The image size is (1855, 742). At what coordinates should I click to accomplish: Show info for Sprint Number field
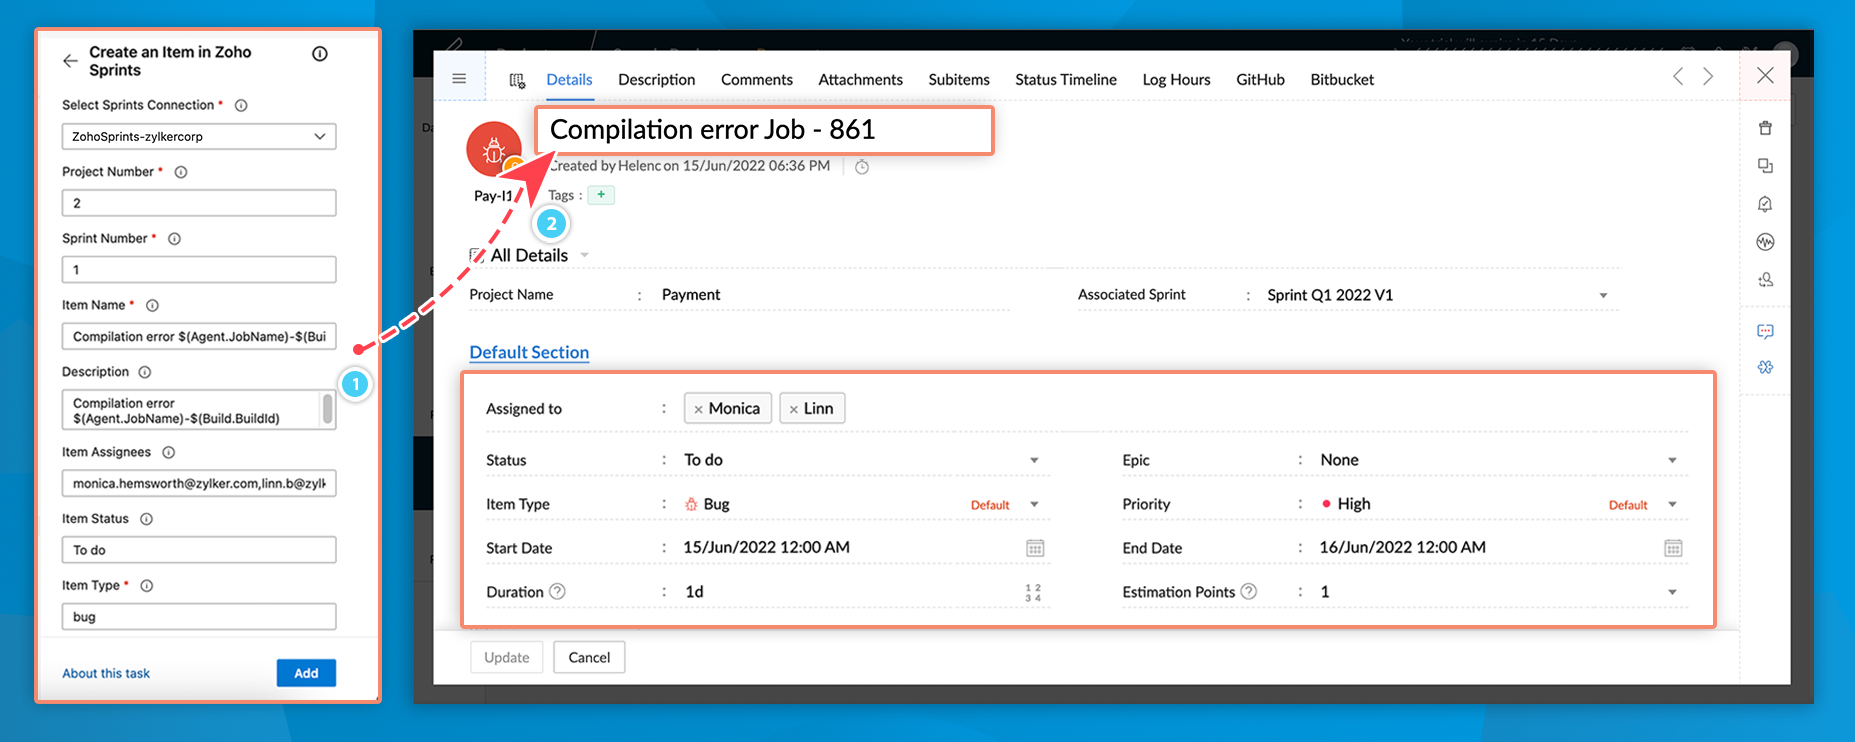[x=174, y=239]
